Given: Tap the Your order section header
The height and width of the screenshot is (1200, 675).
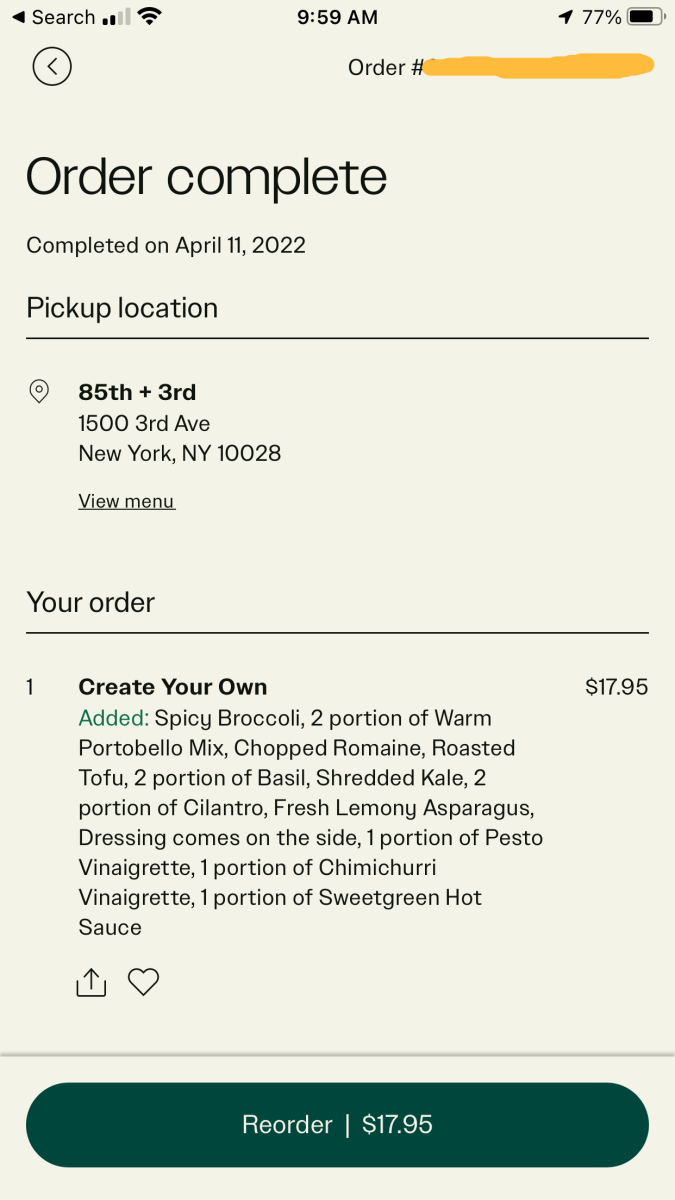Looking at the screenshot, I should pyautogui.click(x=91, y=602).
